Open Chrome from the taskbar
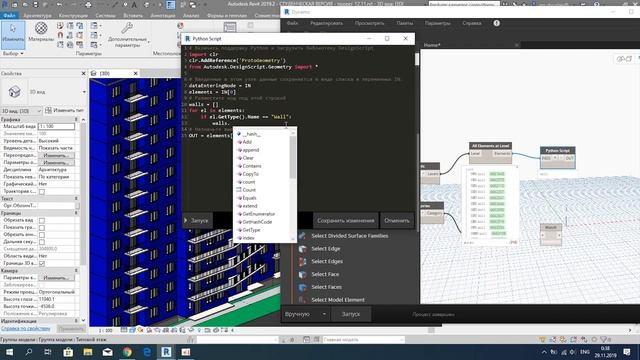The width and height of the screenshot is (640, 360). [x=127, y=352]
